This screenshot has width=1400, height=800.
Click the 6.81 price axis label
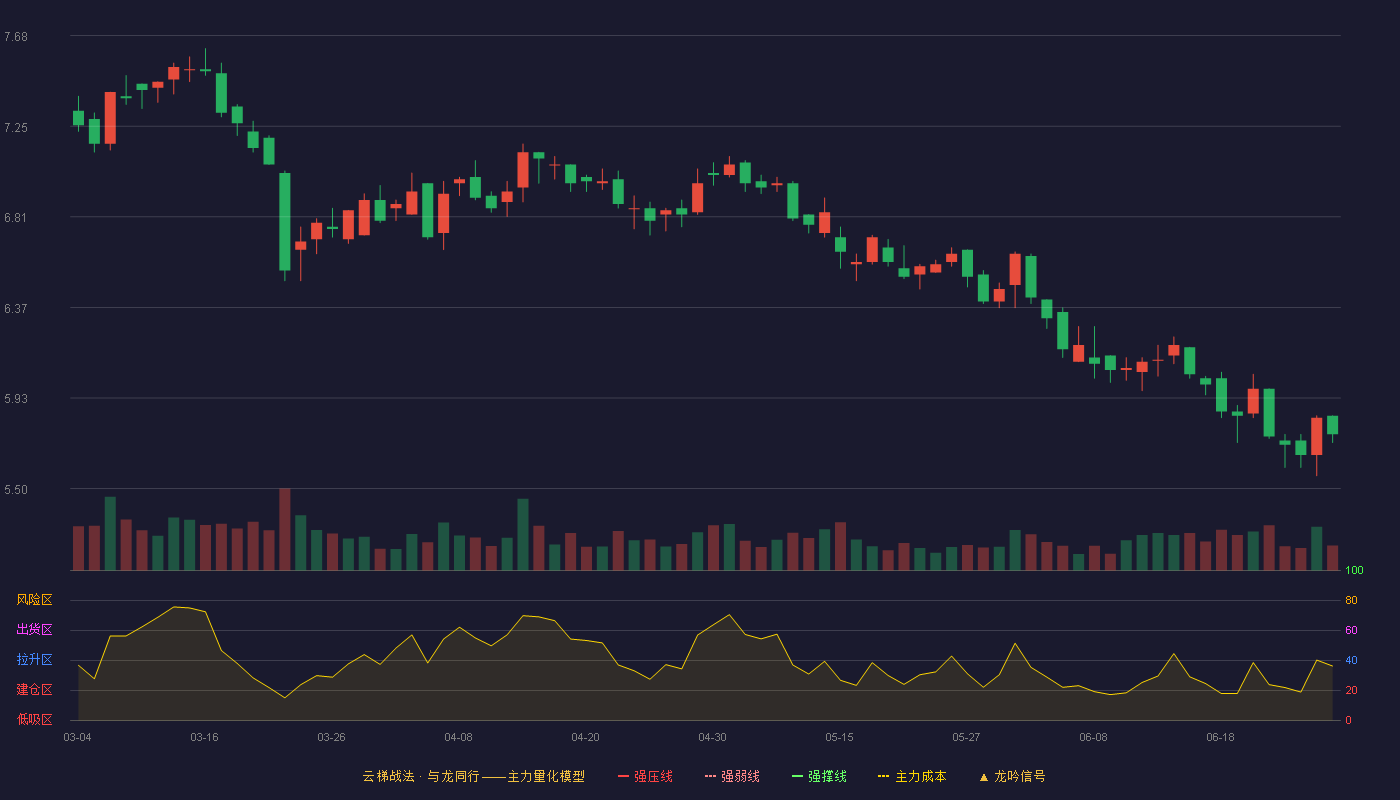click(16, 218)
